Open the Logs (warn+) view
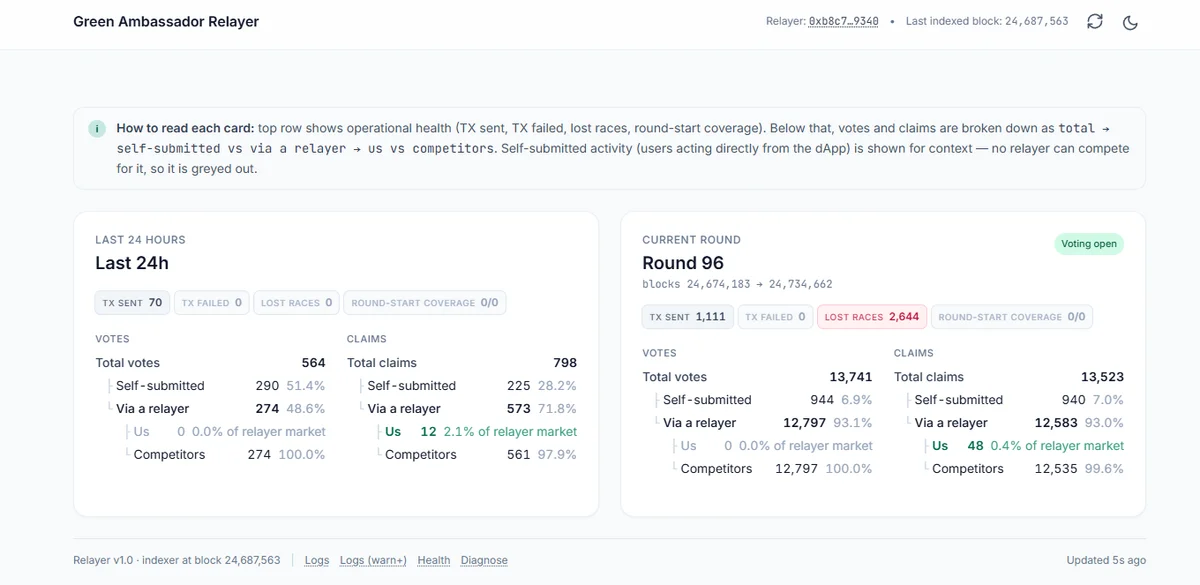Screen dimensions: 1200x585 tap(373, 560)
